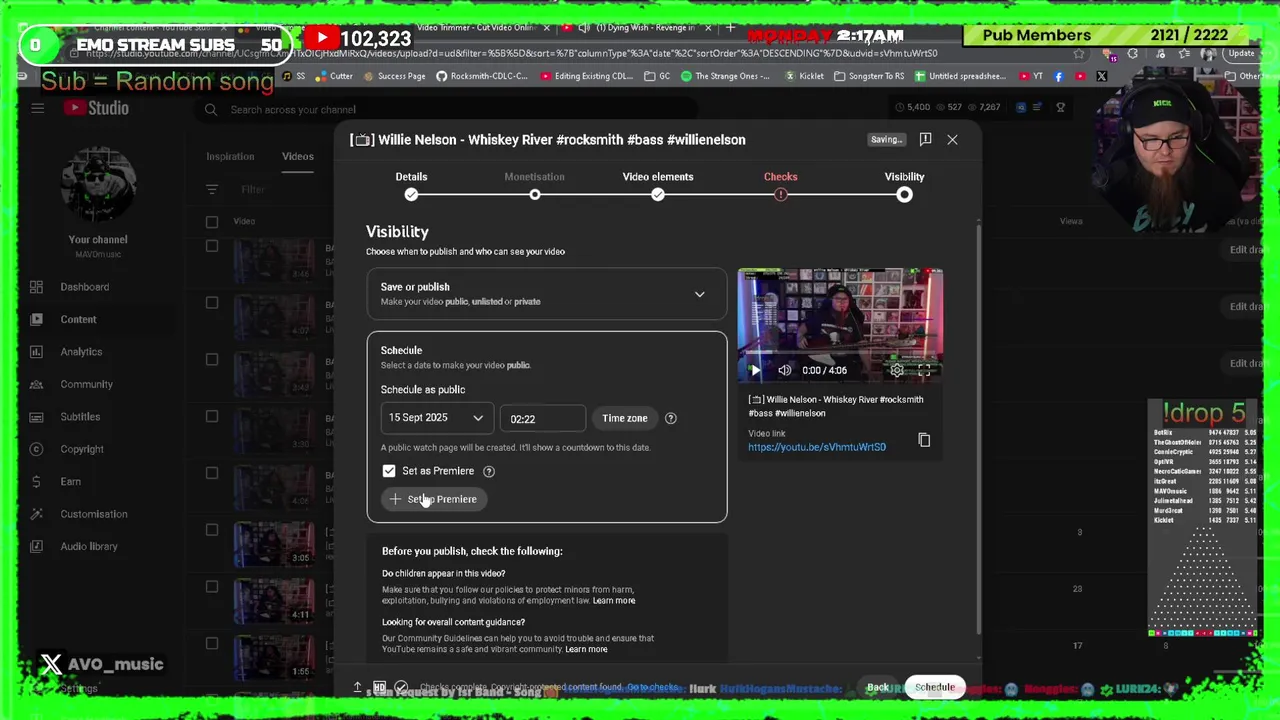1280x720 pixels.
Task: Open Subtitles in the Studio sidebar
Action: pos(80,417)
